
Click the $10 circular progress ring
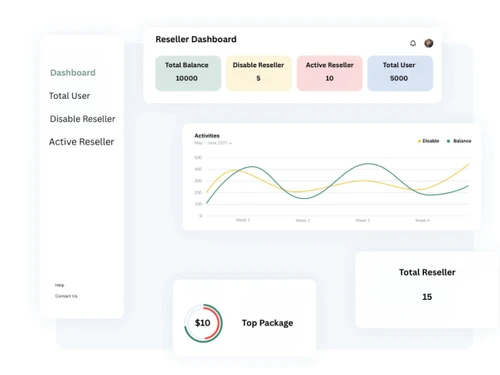(x=203, y=323)
